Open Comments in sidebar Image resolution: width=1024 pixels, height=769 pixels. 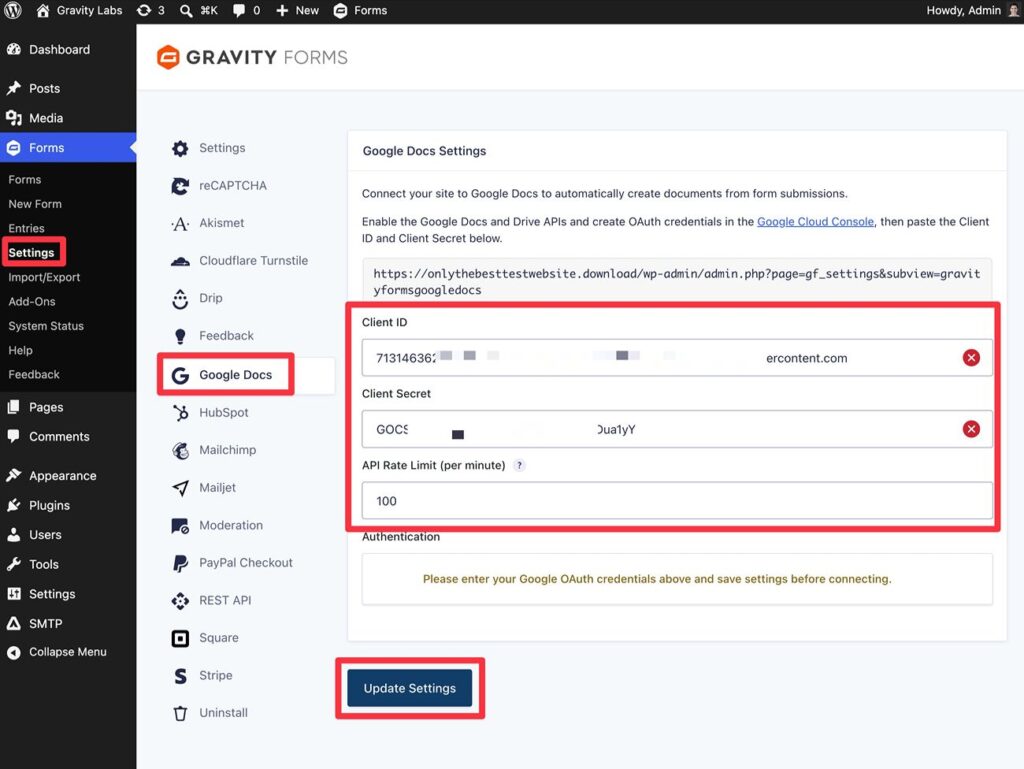[68, 437]
